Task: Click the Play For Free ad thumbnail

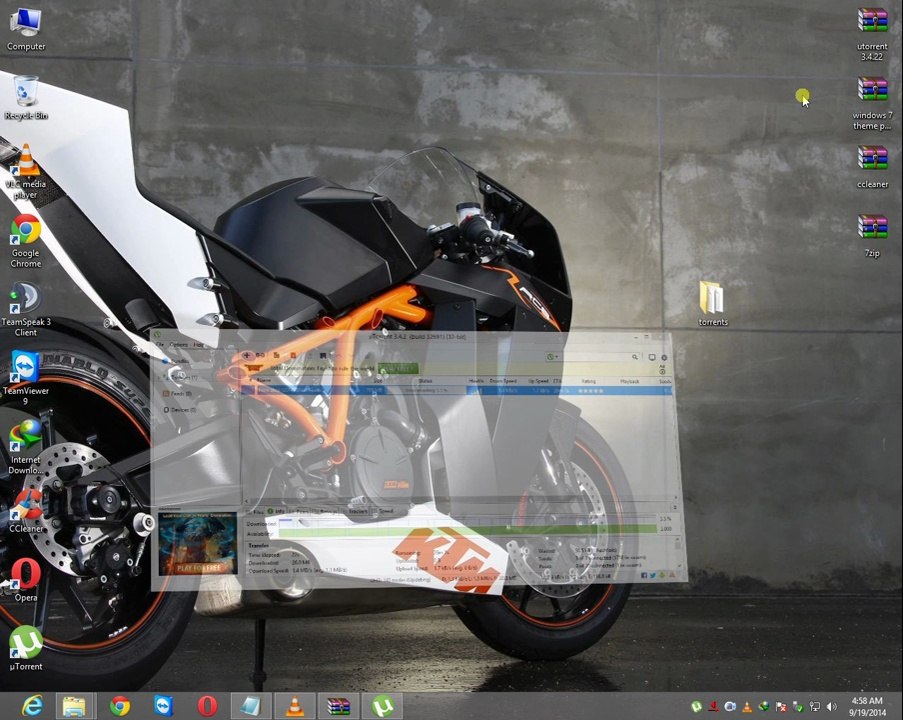Action: [x=198, y=543]
